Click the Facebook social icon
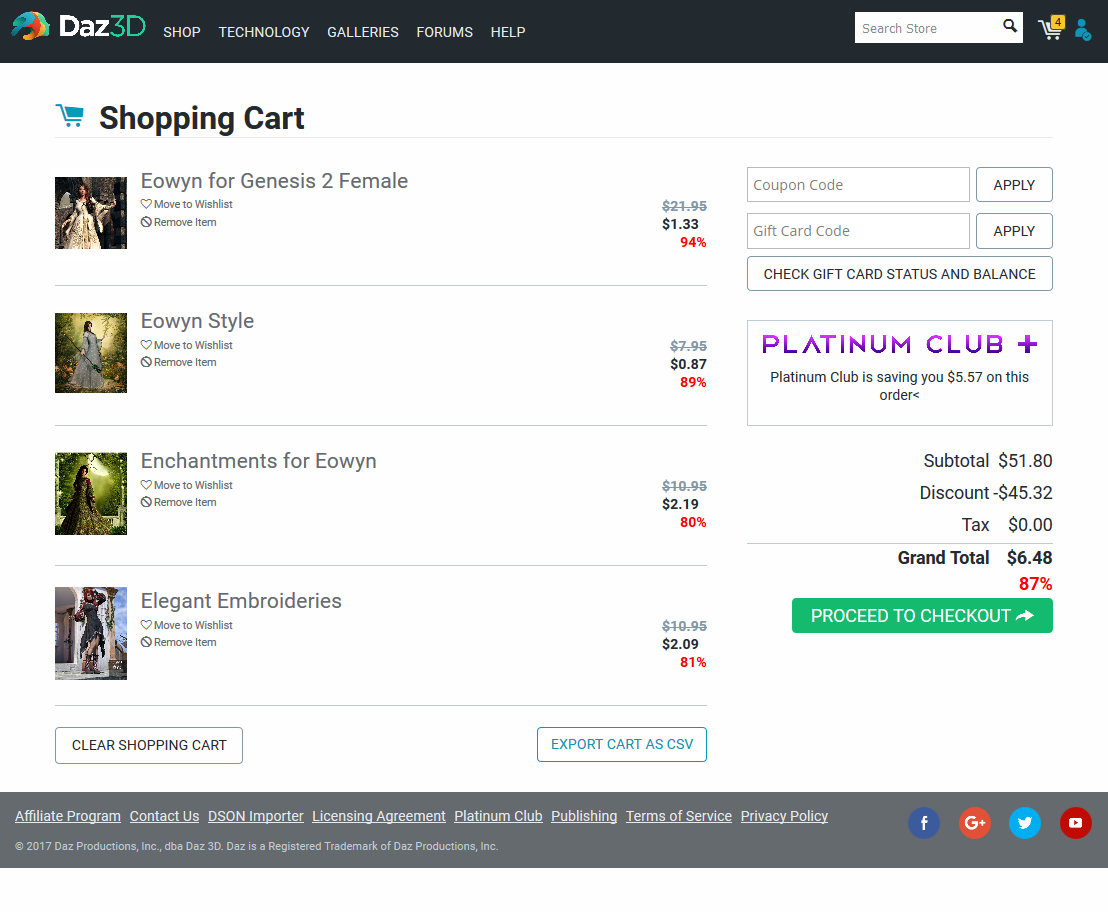1108x912 pixels. pos(923,823)
